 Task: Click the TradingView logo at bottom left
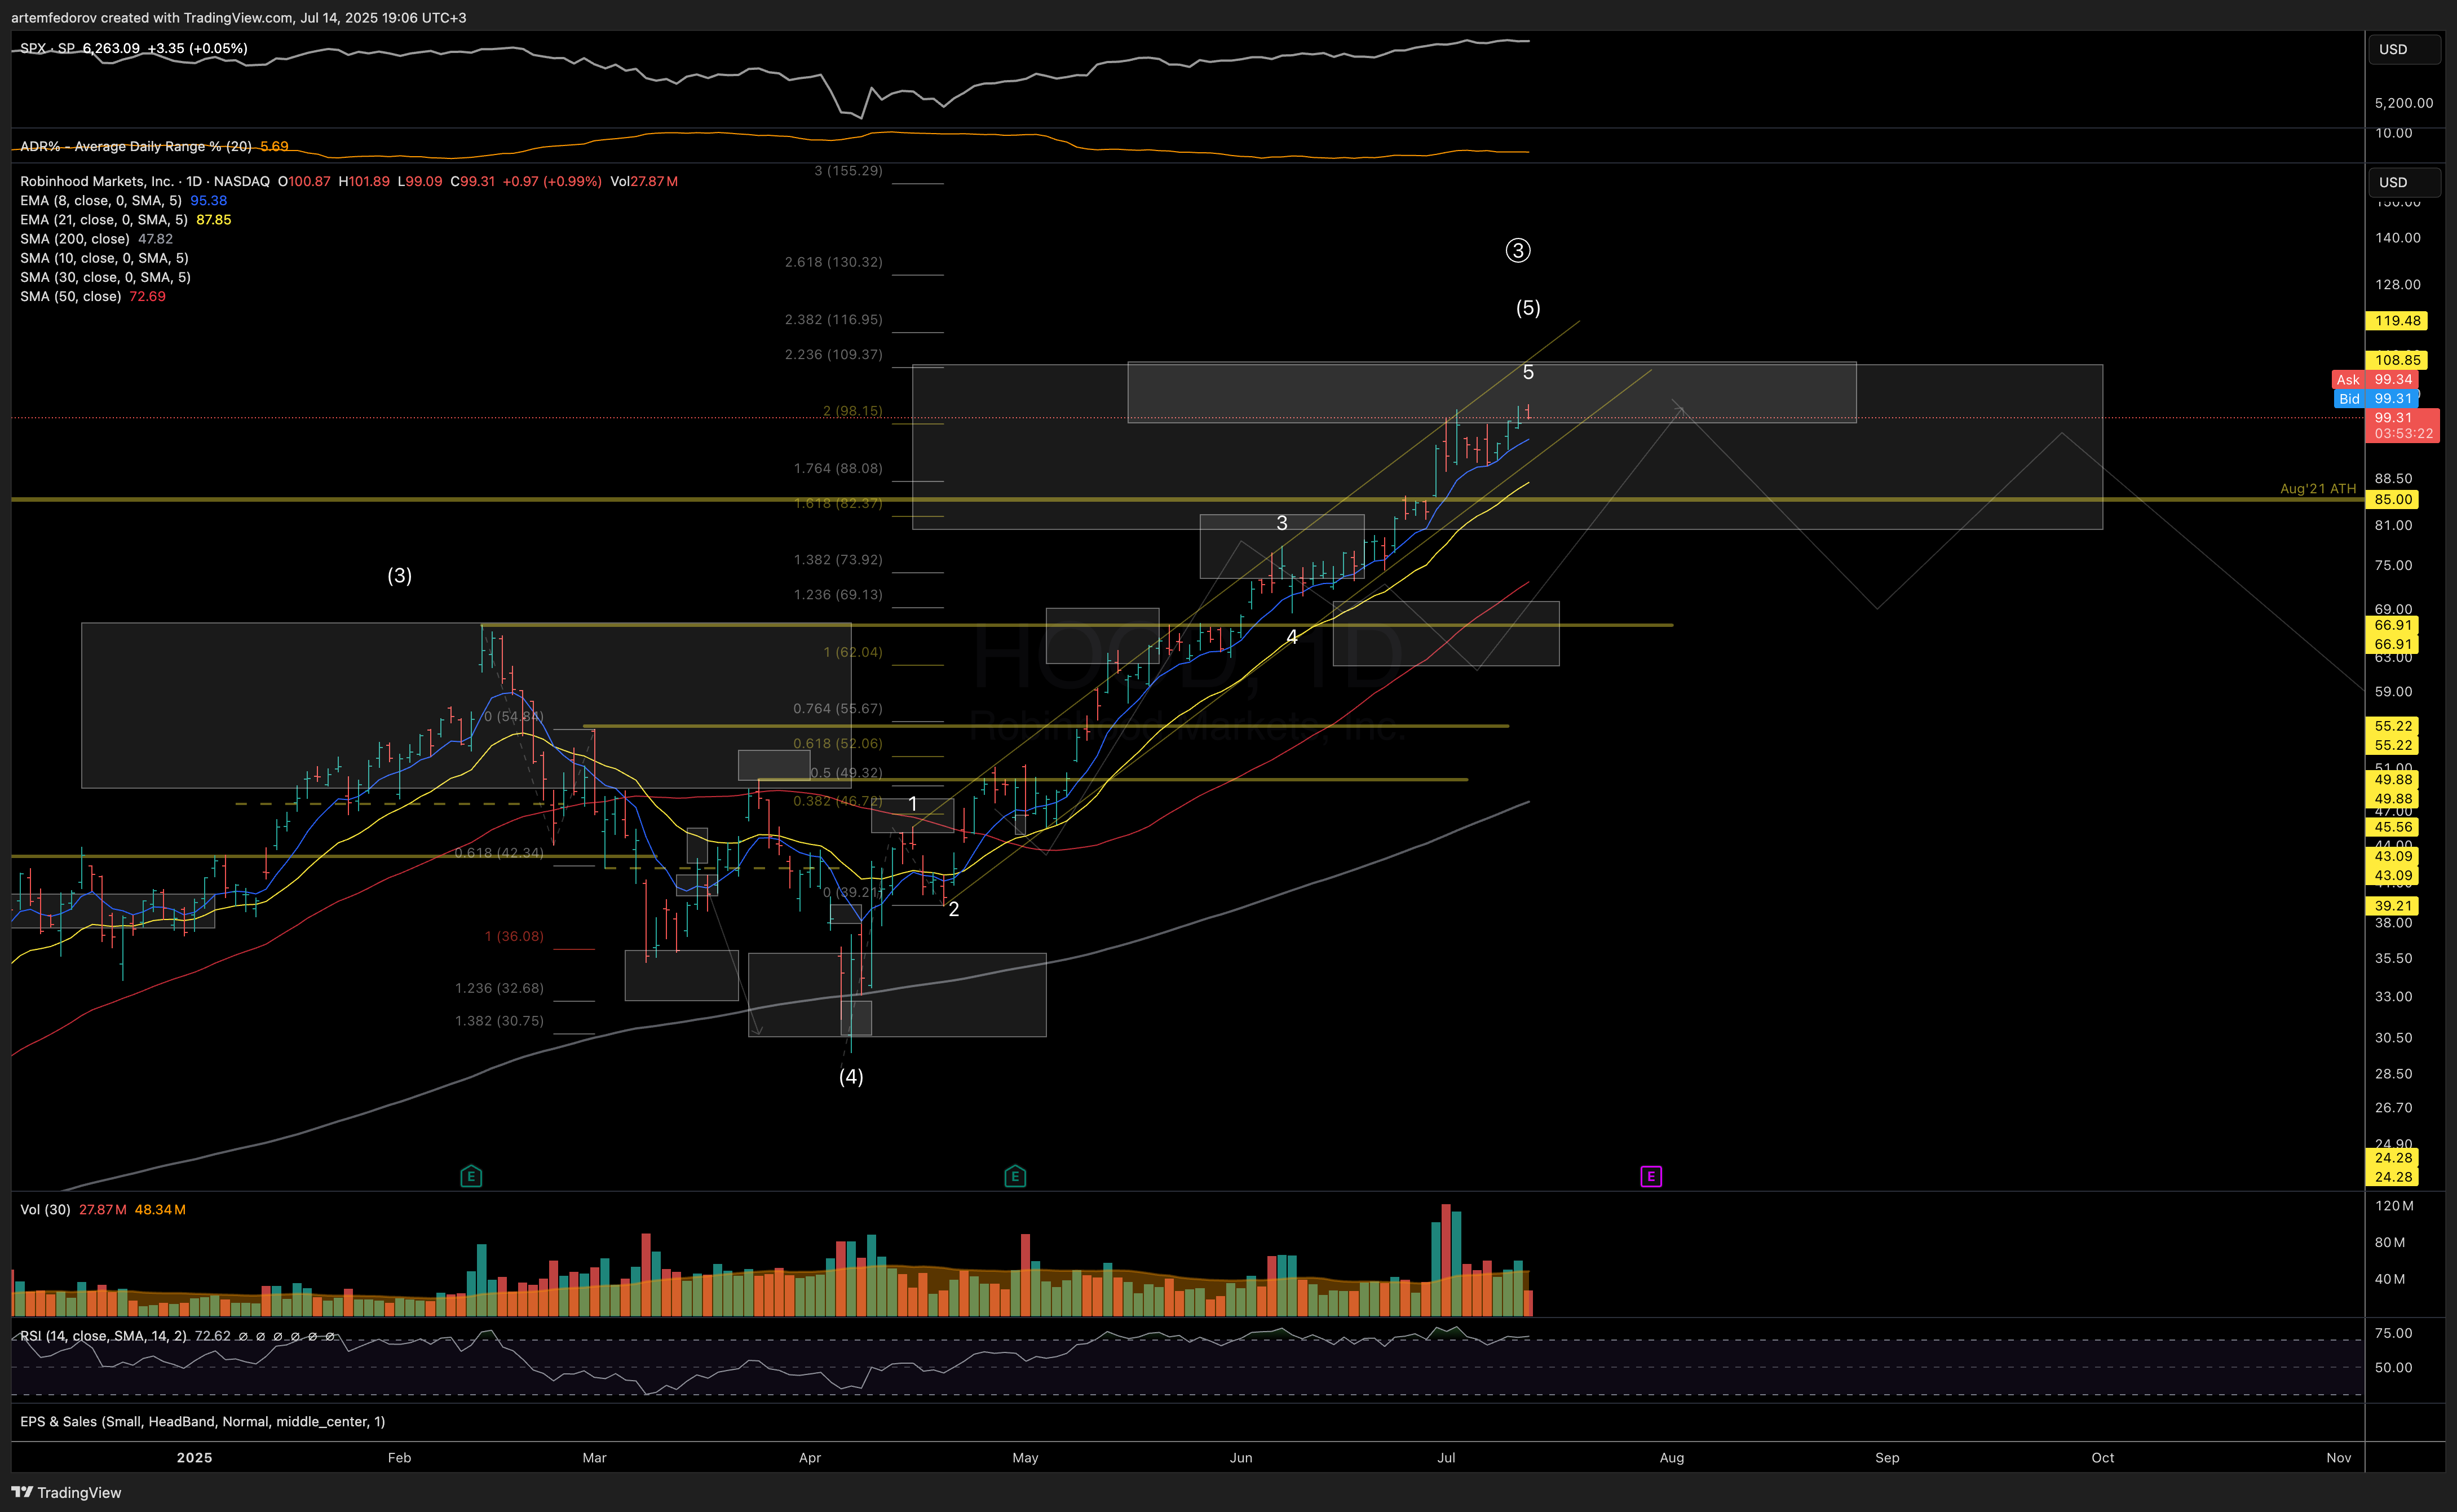coord(66,1492)
